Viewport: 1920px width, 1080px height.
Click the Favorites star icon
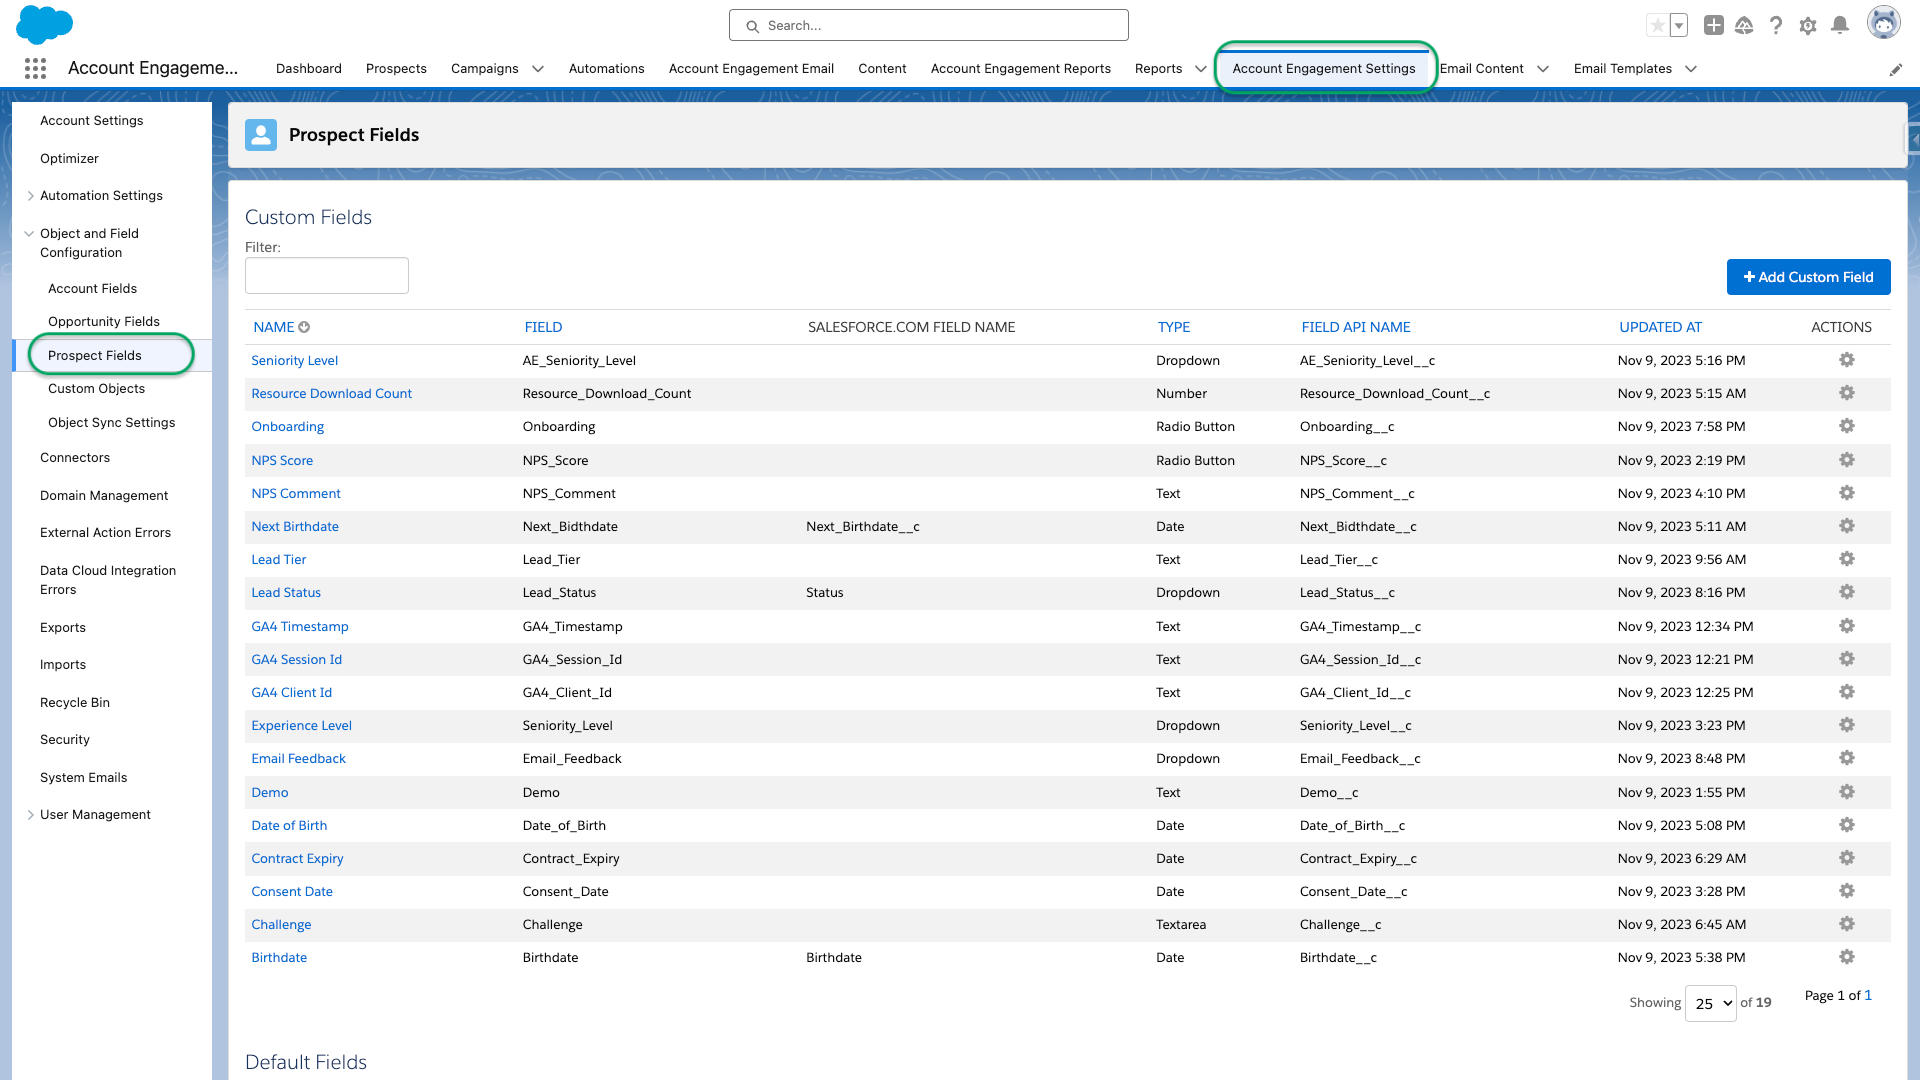[x=1657, y=26]
